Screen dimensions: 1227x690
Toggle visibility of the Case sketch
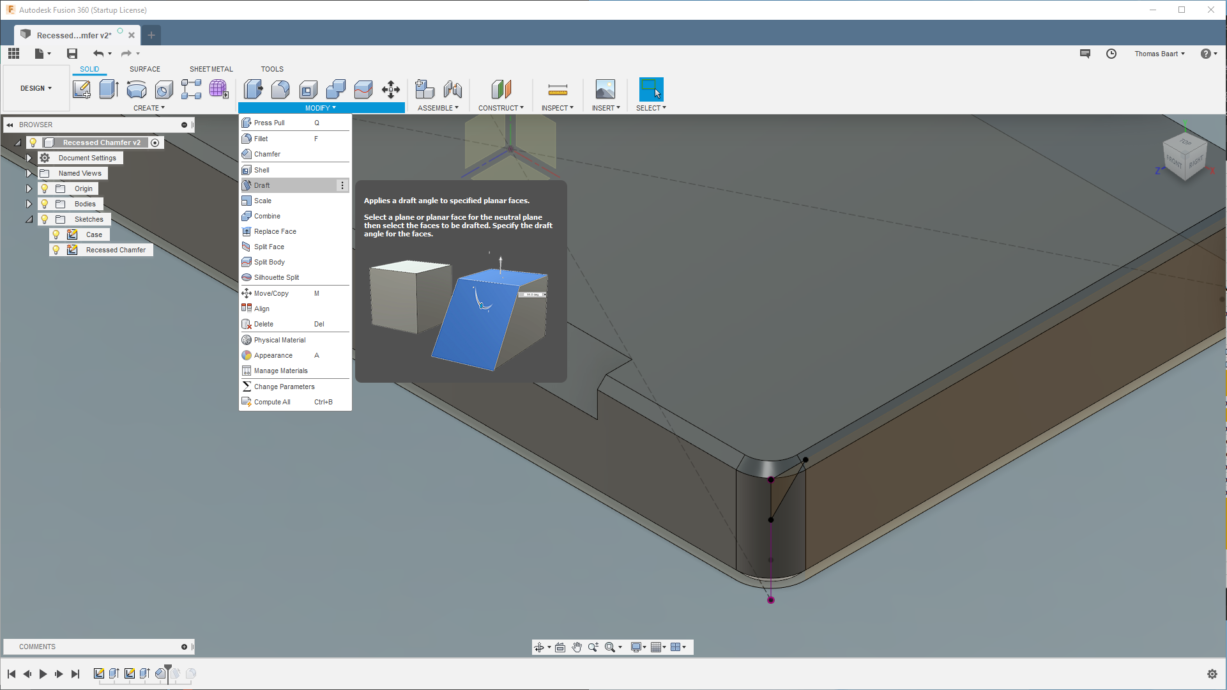(56, 234)
